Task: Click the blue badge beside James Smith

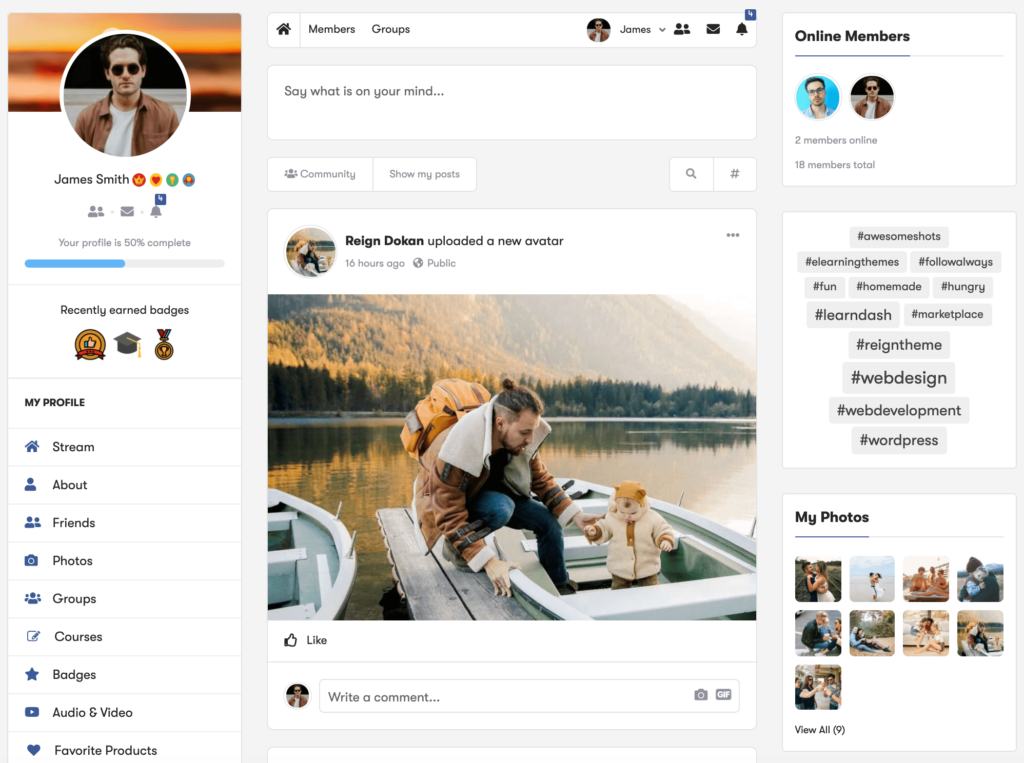Action: point(189,180)
